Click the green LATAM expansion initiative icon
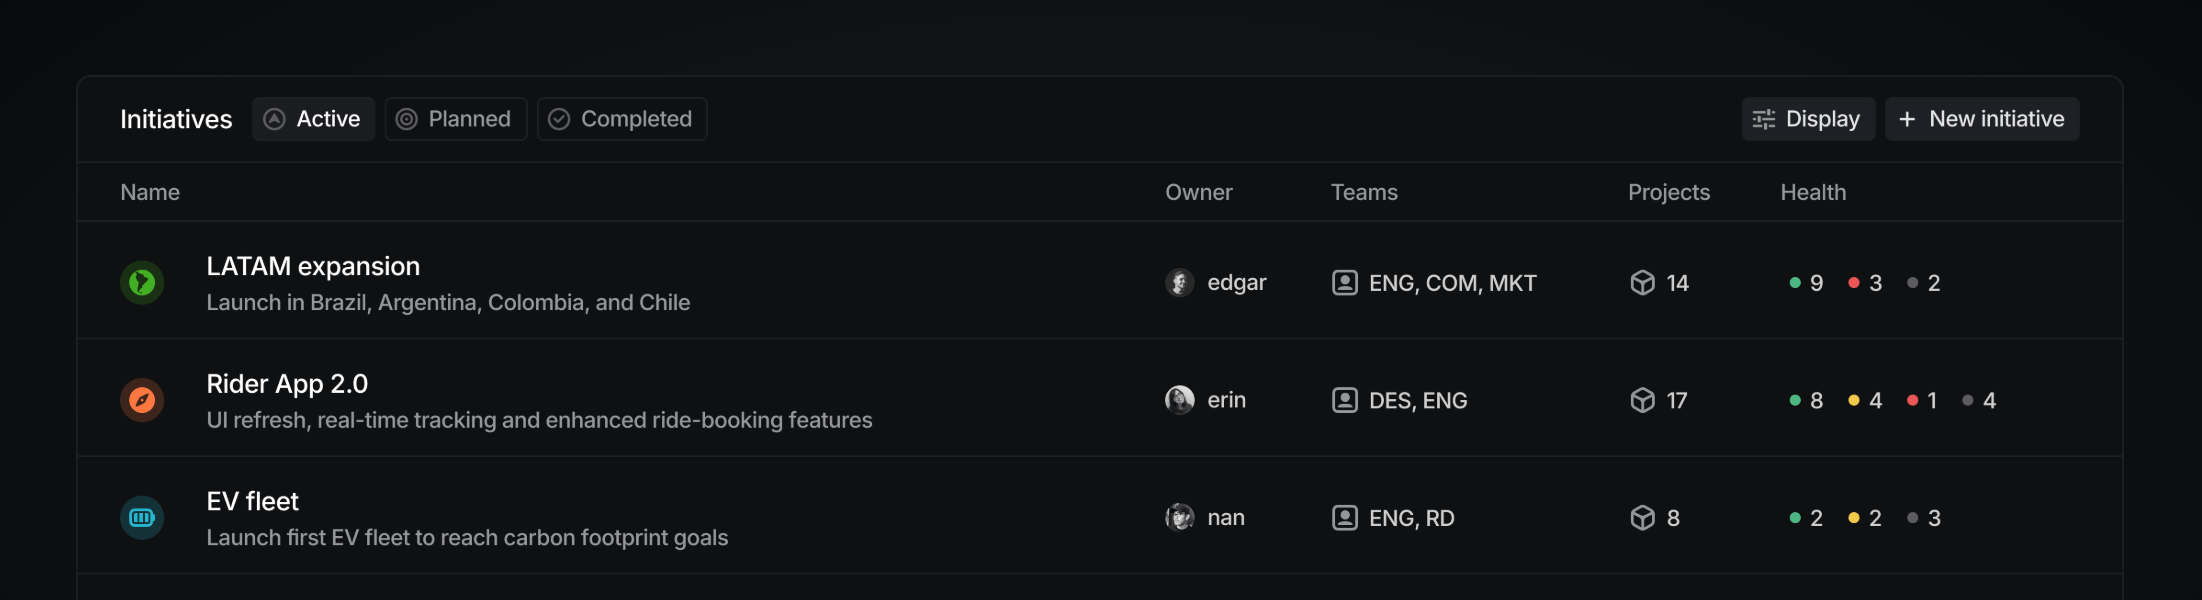 [142, 283]
